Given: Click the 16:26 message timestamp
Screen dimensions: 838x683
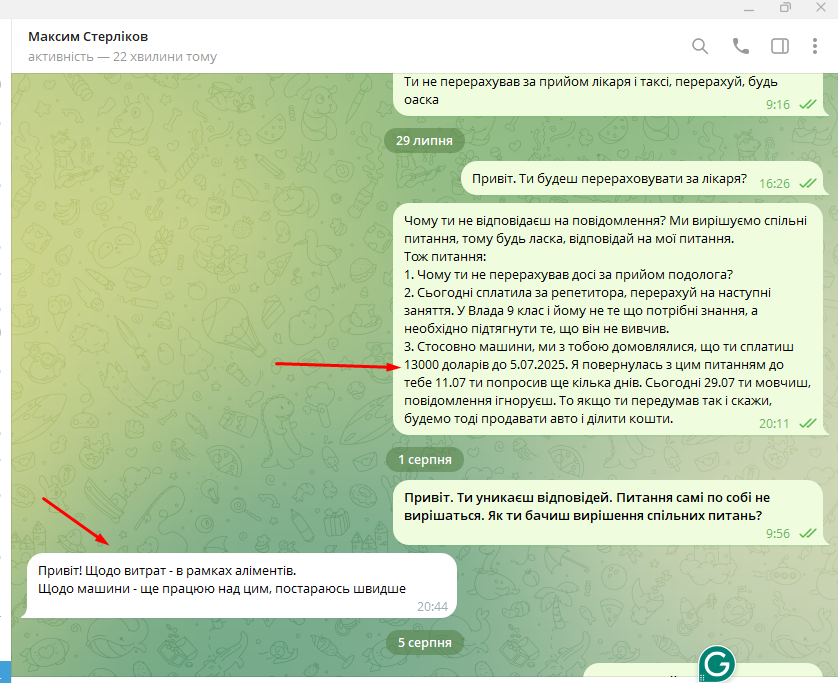Looking at the screenshot, I should tap(774, 184).
